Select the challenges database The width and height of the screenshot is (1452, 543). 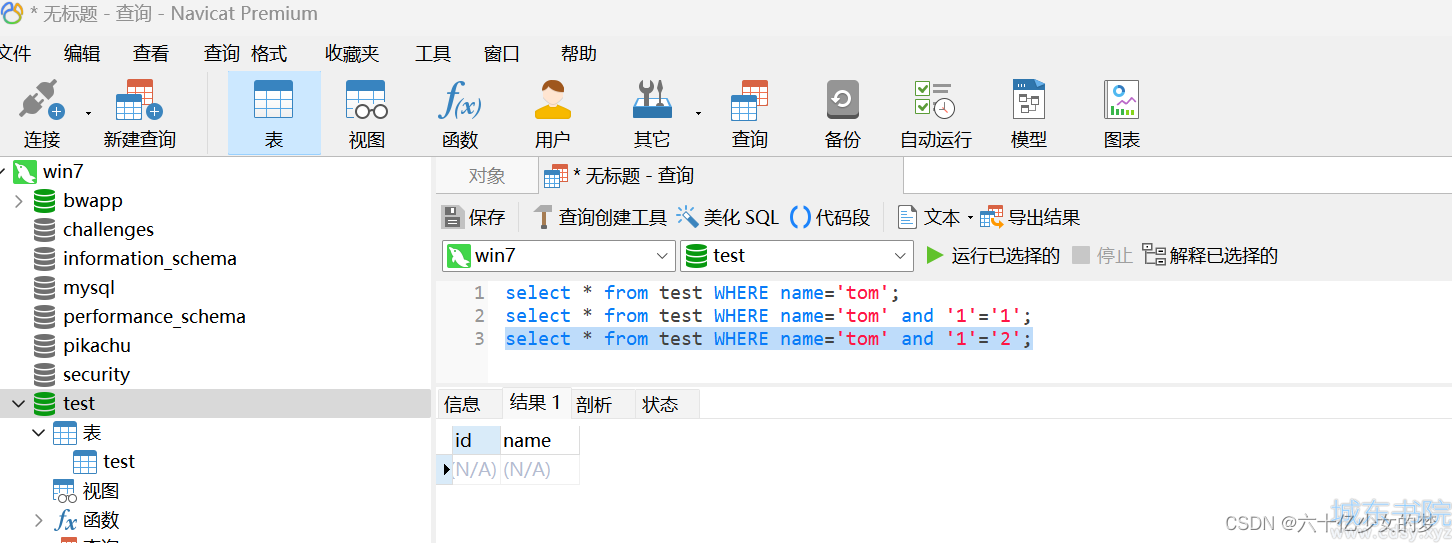[x=108, y=230]
